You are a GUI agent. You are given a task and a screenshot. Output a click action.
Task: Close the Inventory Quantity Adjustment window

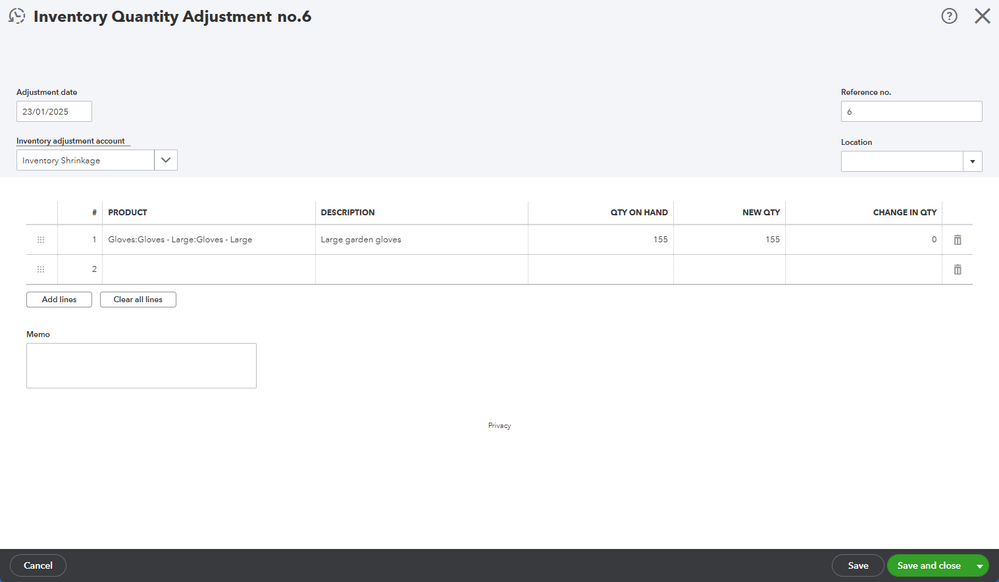(x=982, y=16)
